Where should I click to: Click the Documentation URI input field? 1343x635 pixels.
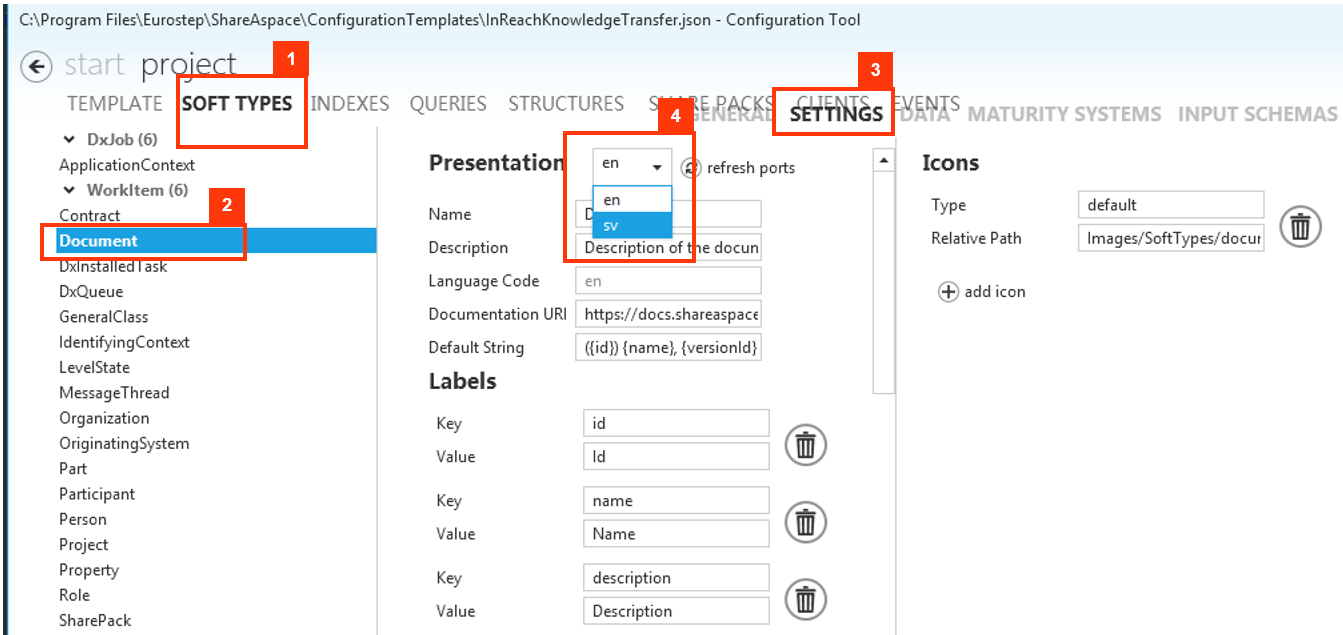667,313
